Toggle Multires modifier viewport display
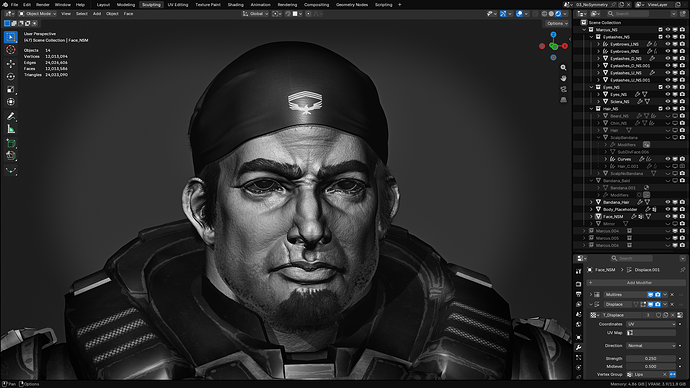 650,294
